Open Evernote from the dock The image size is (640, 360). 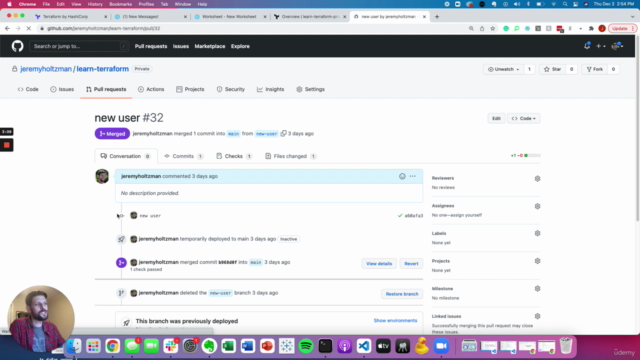click(x=209, y=346)
